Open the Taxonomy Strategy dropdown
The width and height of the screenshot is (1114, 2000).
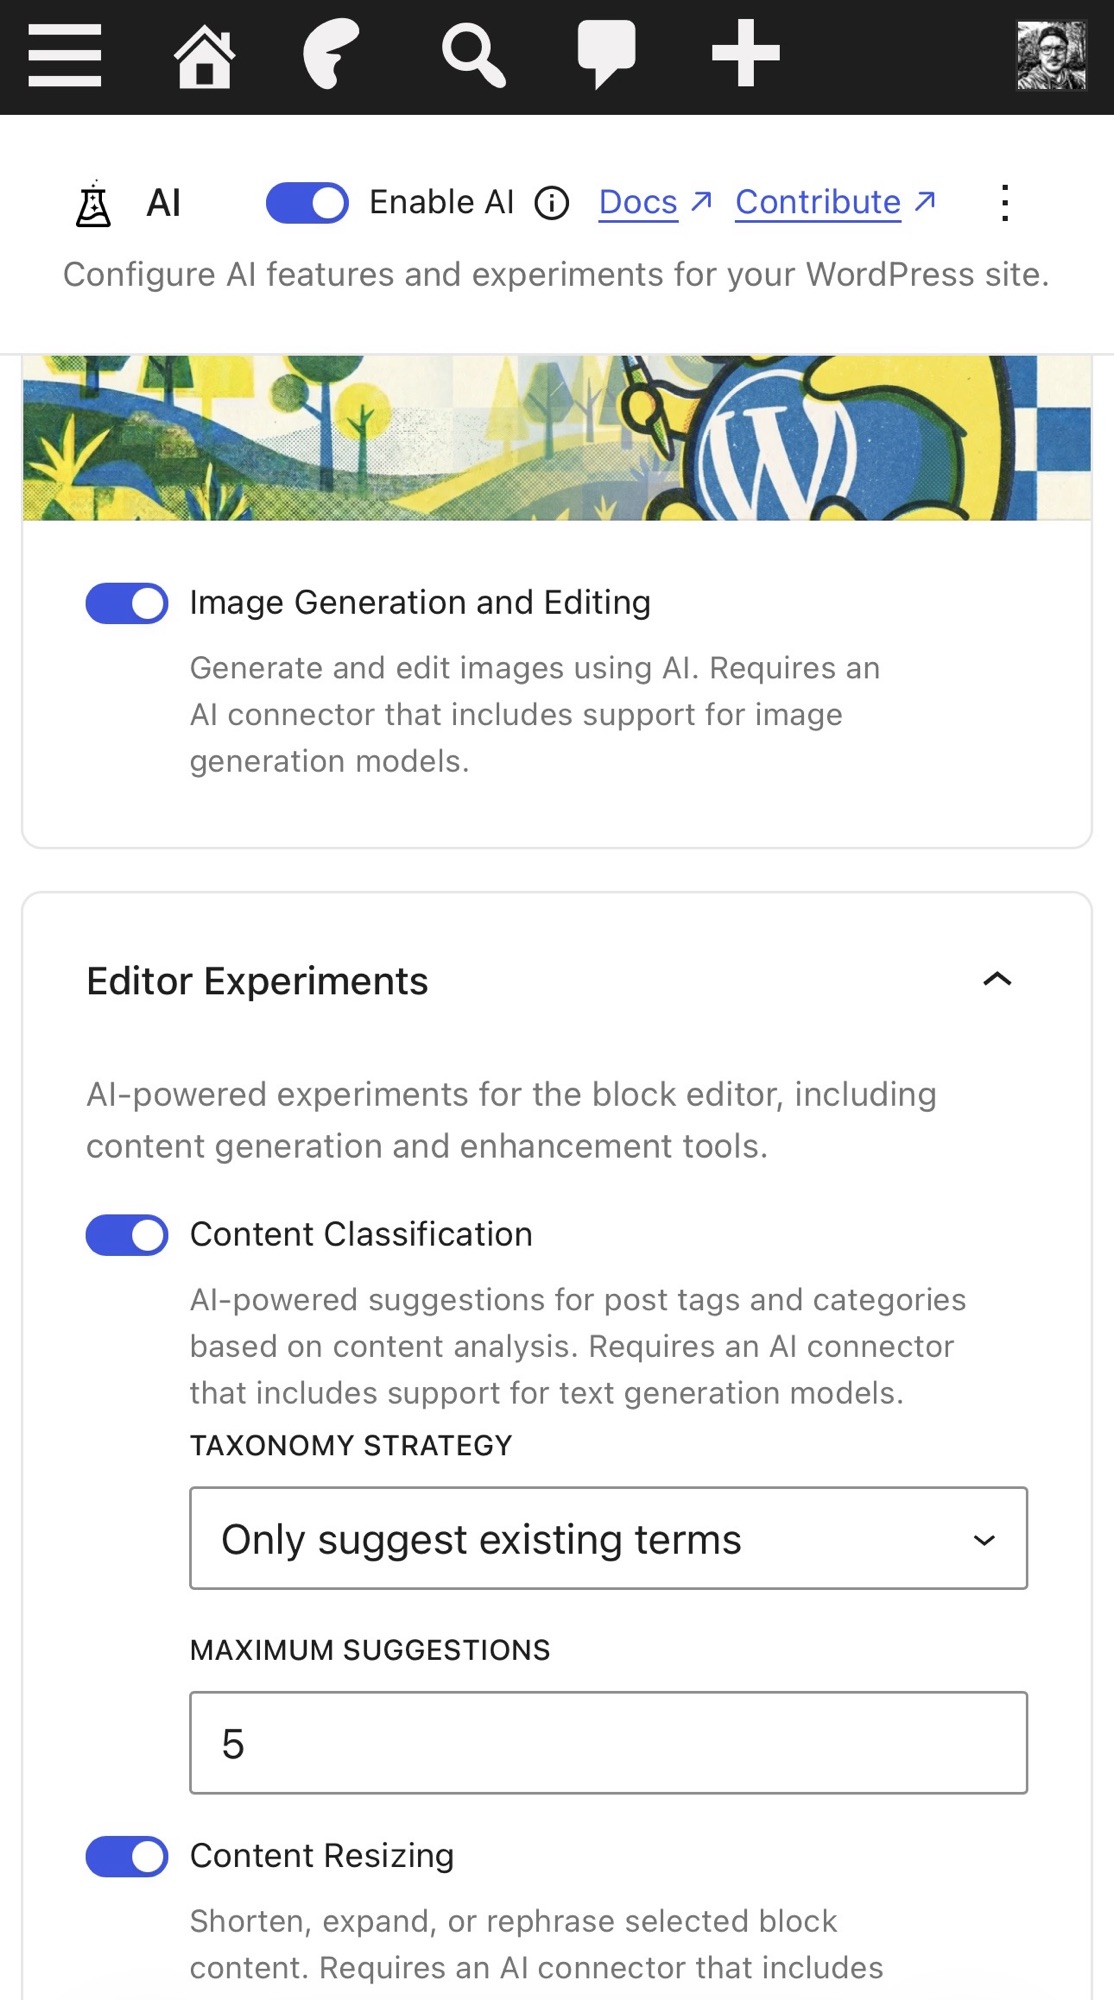coord(609,1538)
